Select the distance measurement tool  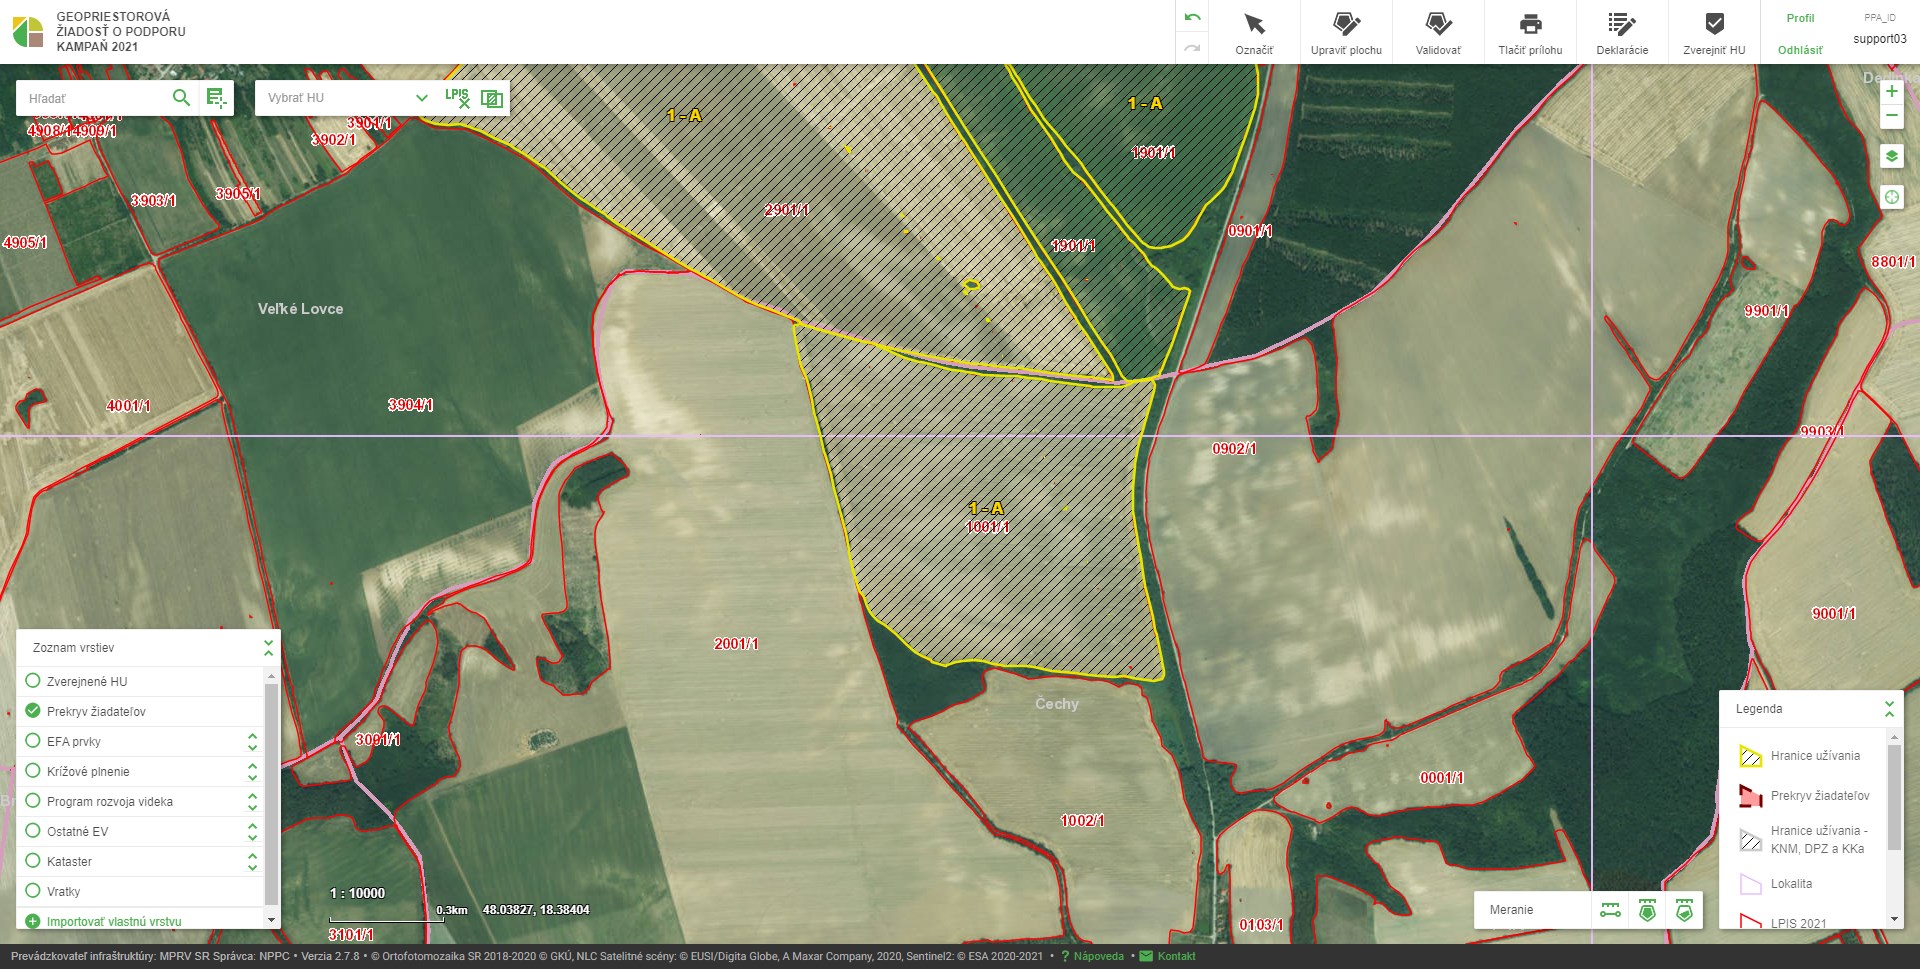coord(1610,910)
